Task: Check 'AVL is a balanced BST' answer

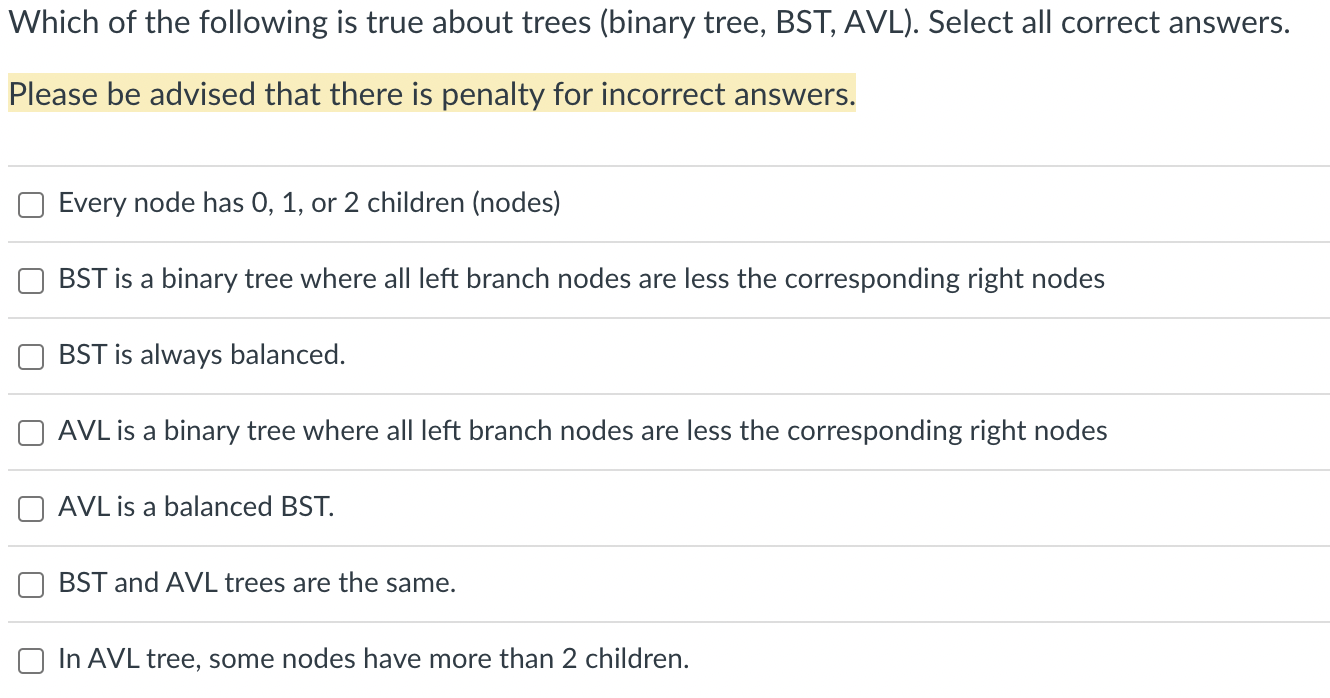Action: 30,509
